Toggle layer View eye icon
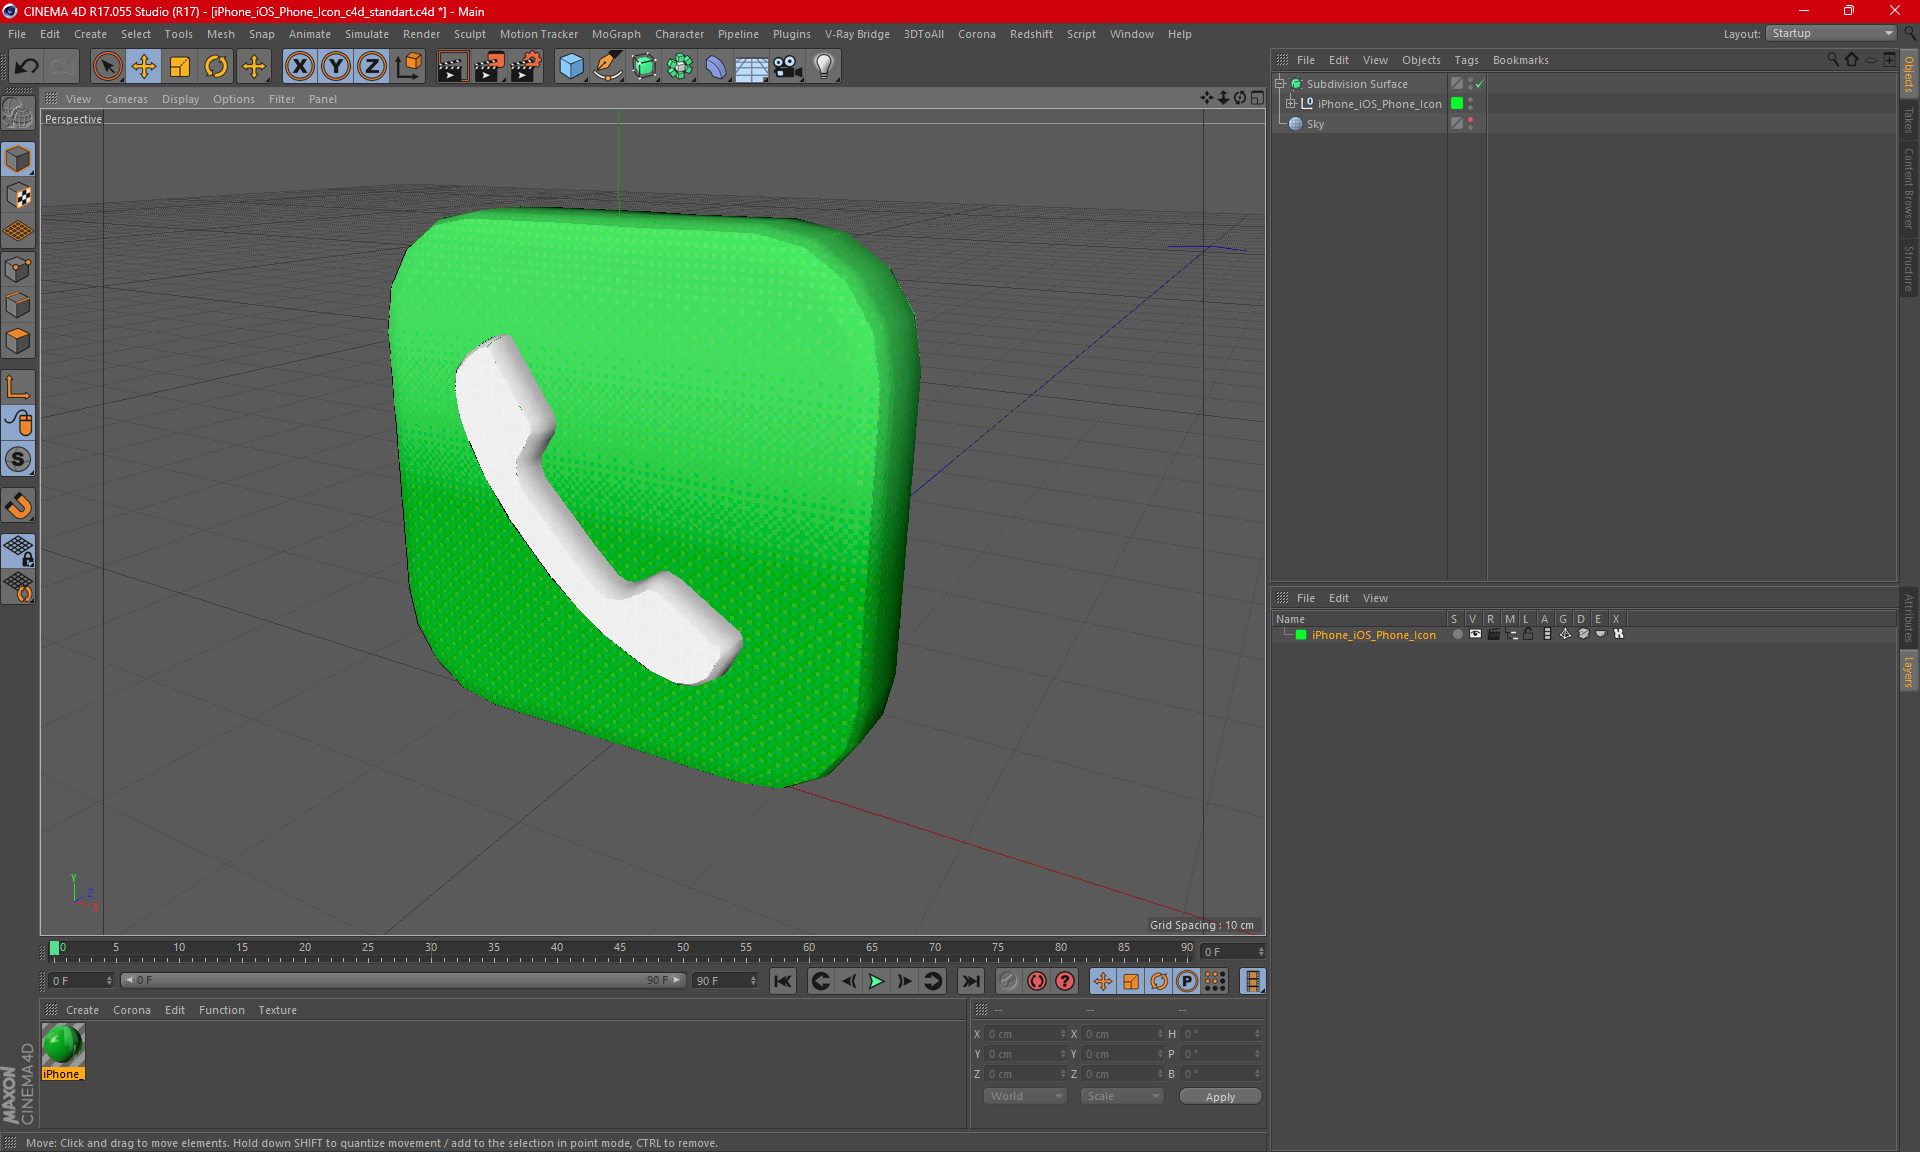This screenshot has height=1152, width=1920. click(1475, 634)
